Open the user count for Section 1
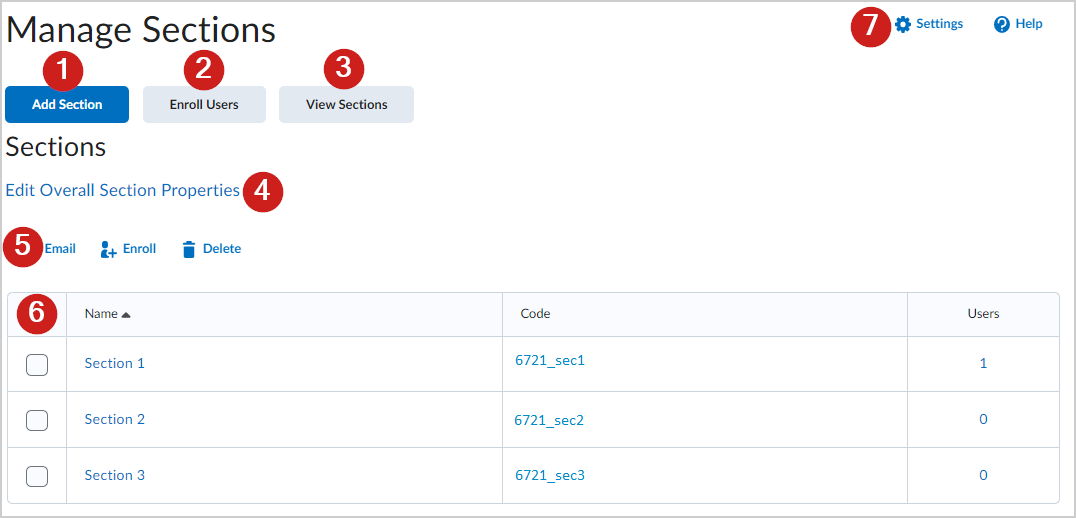 tap(983, 363)
